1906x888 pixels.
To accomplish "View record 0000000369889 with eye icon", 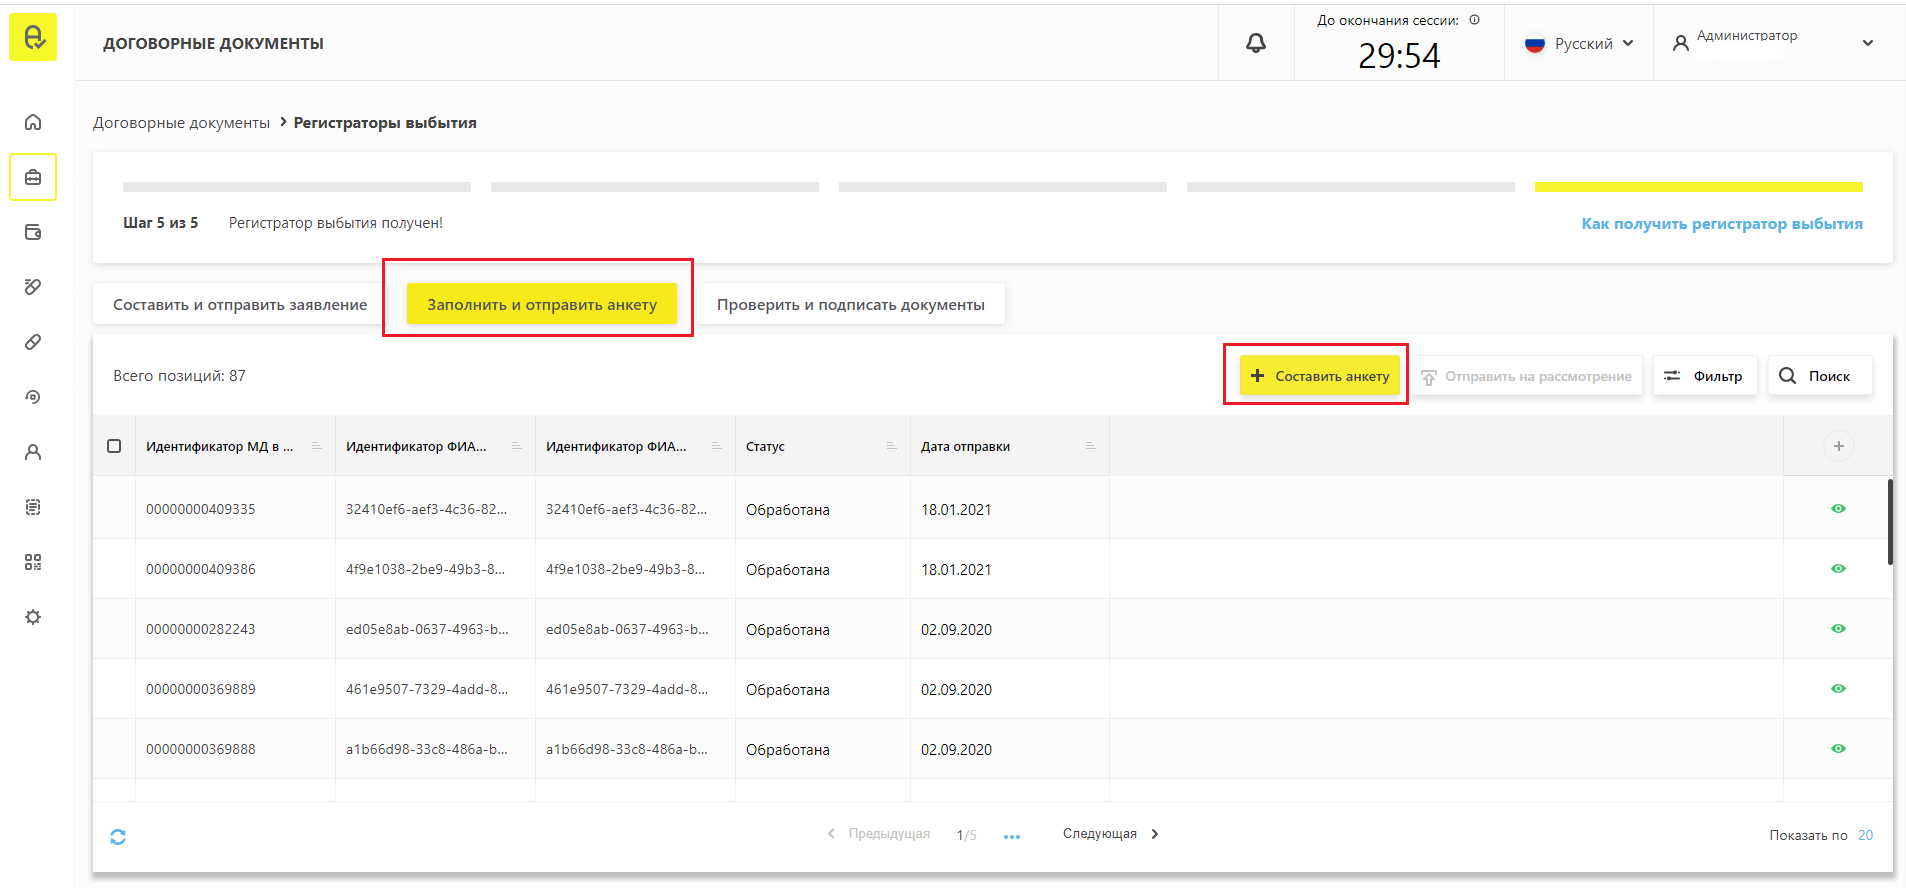I will (1838, 689).
